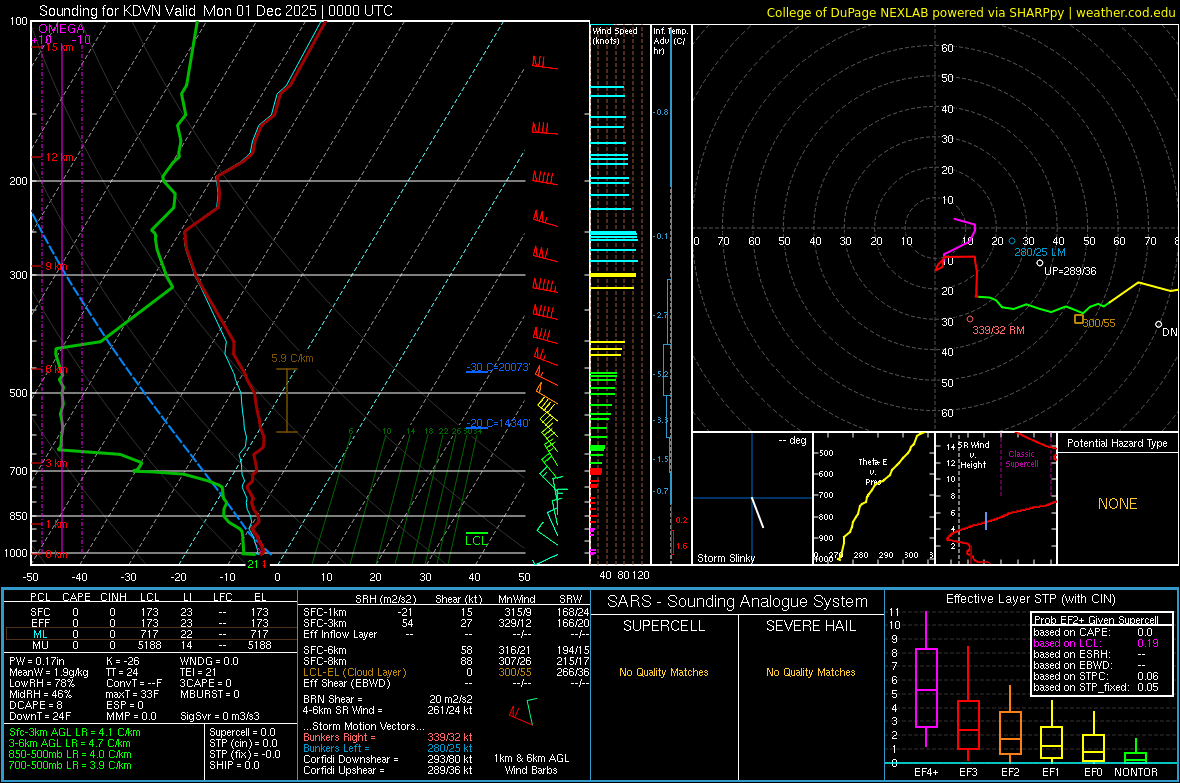1180x783 pixels.
Task: Click the magenta based on LCL probability
Action: (1095, 644)
